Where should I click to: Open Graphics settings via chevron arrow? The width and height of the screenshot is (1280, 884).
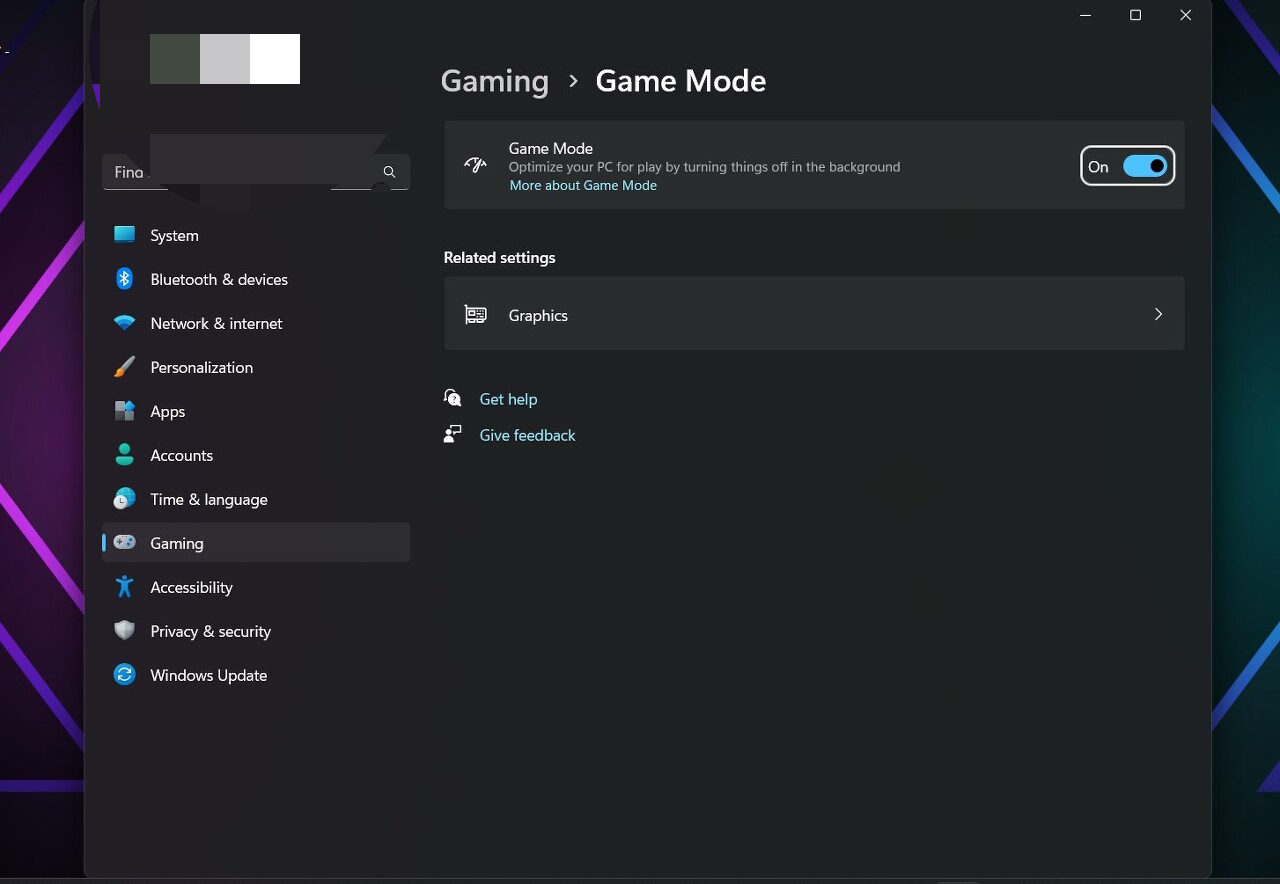pyautogui.click(x=1158, y=314)
